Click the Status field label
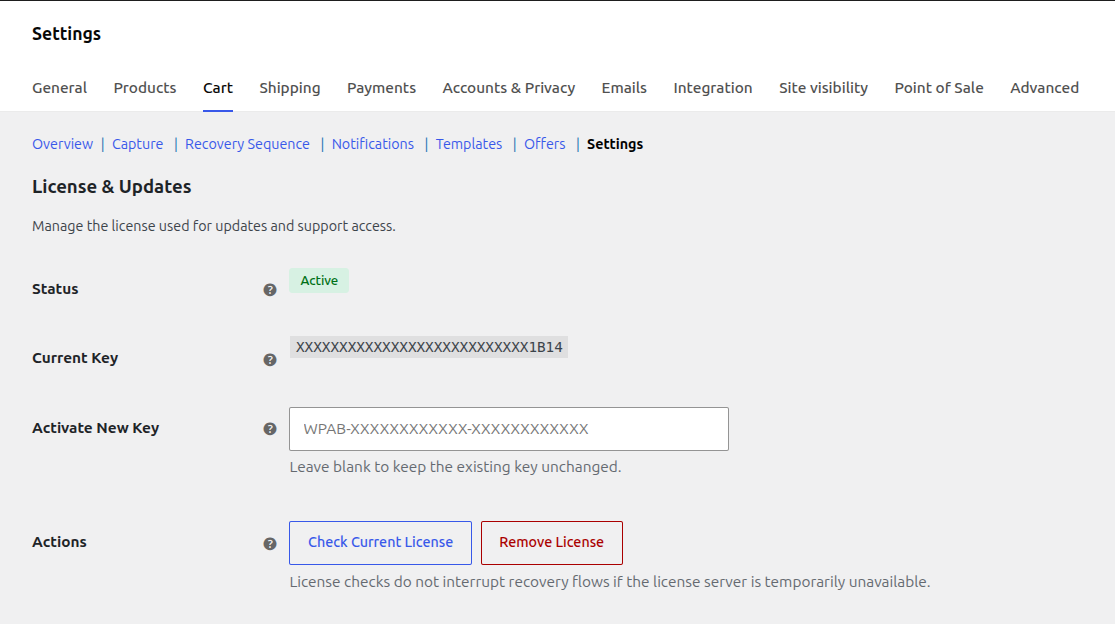1115x624 pixels. click(x=55, y=289)
